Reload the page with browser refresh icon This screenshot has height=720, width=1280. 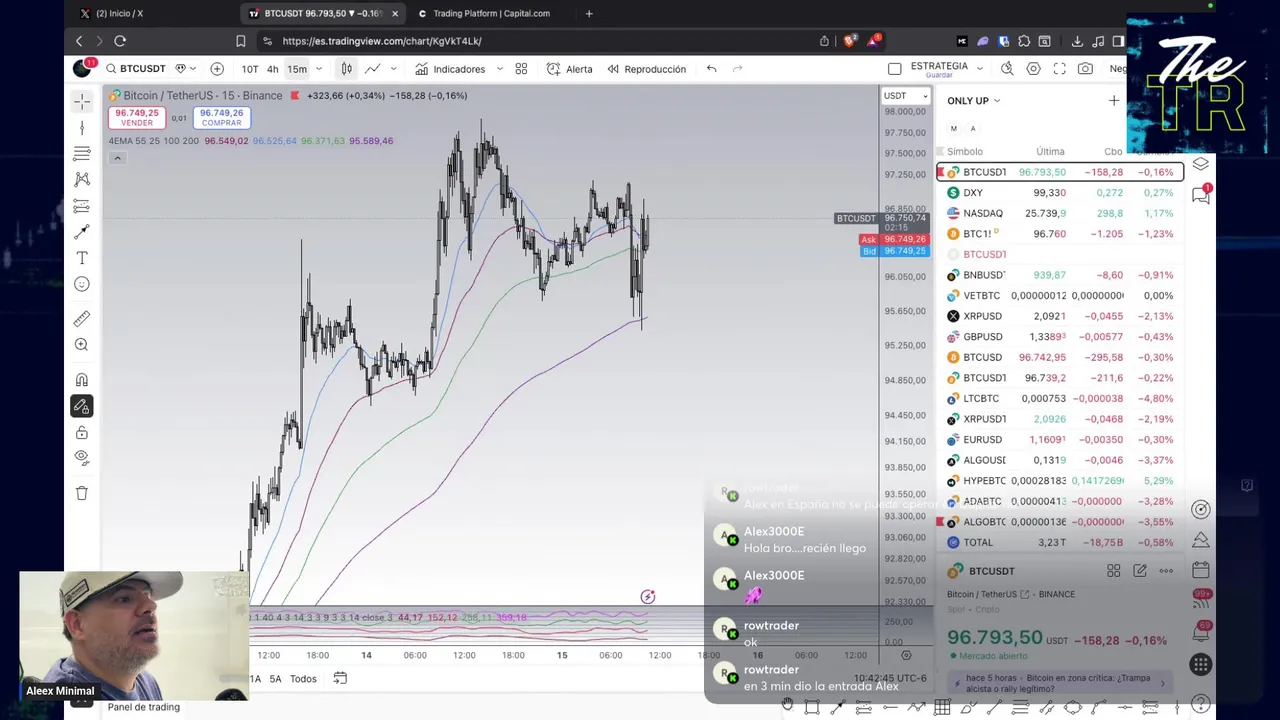120,41
